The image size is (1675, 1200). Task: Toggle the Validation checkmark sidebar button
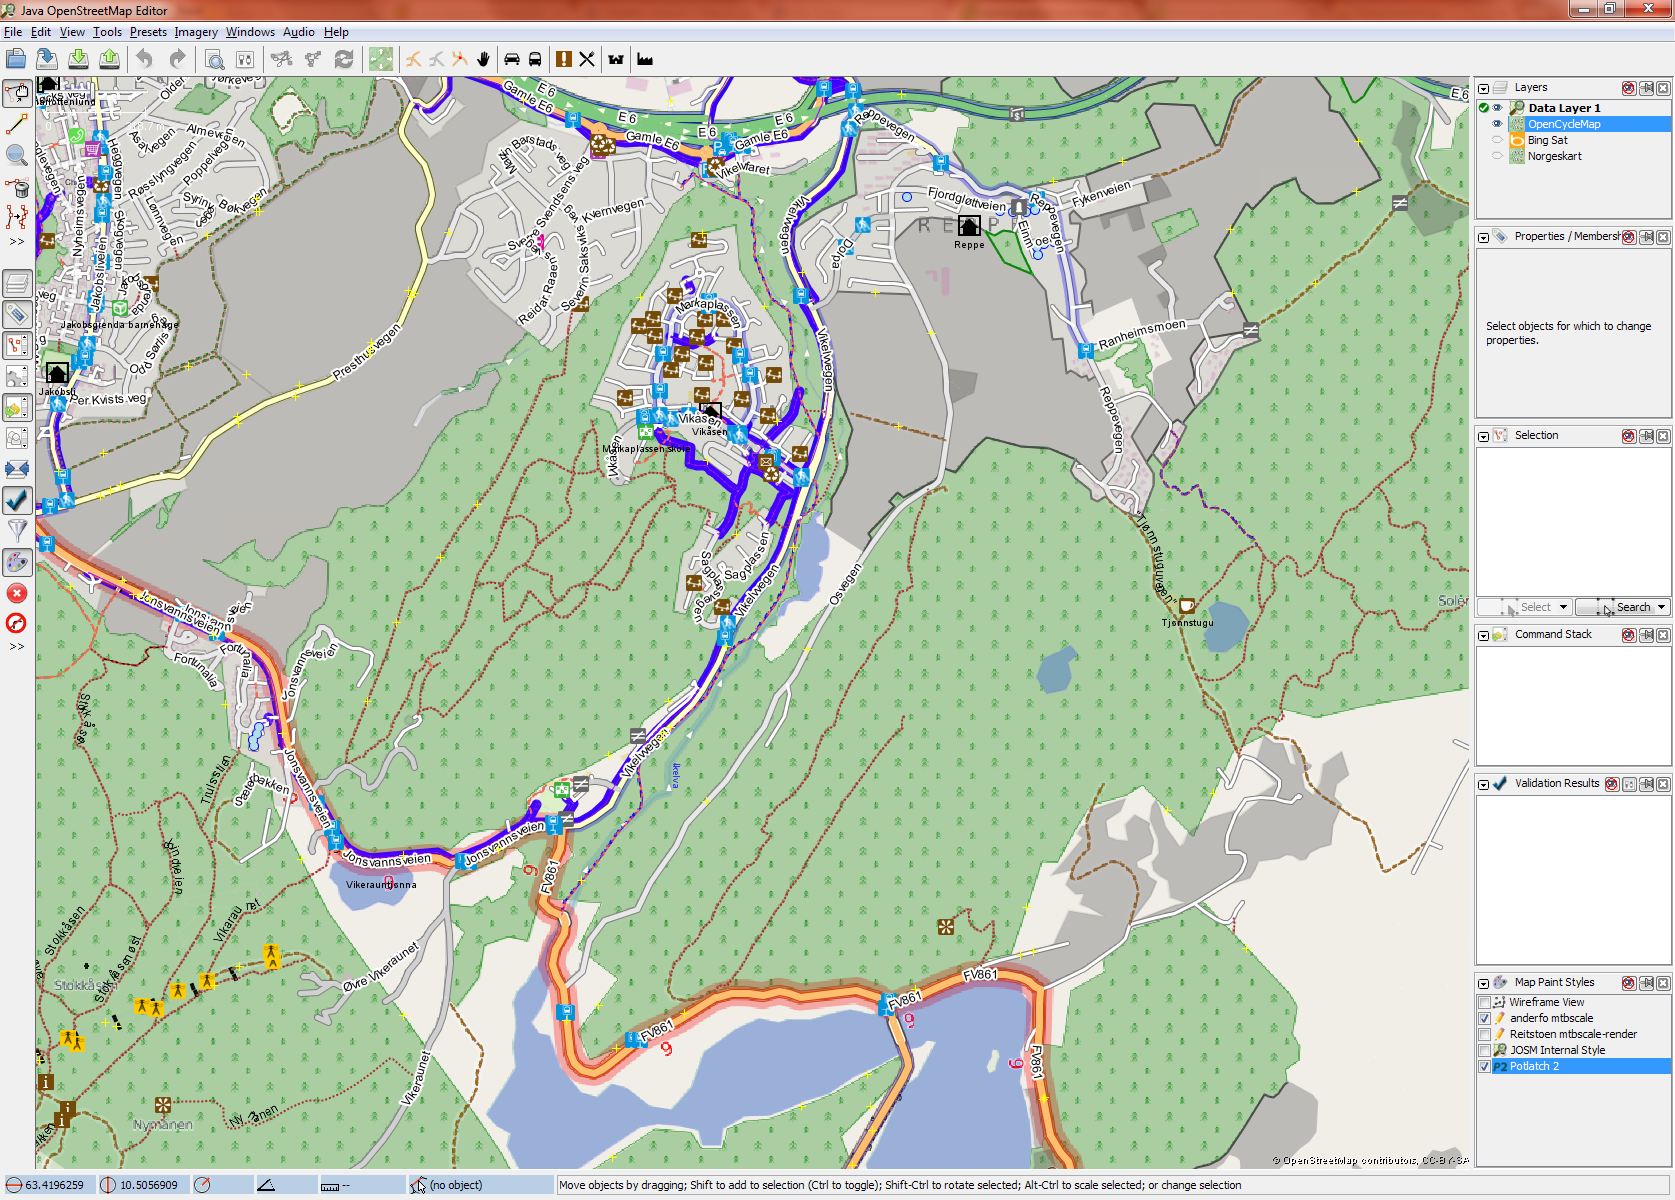pos(17,500)
